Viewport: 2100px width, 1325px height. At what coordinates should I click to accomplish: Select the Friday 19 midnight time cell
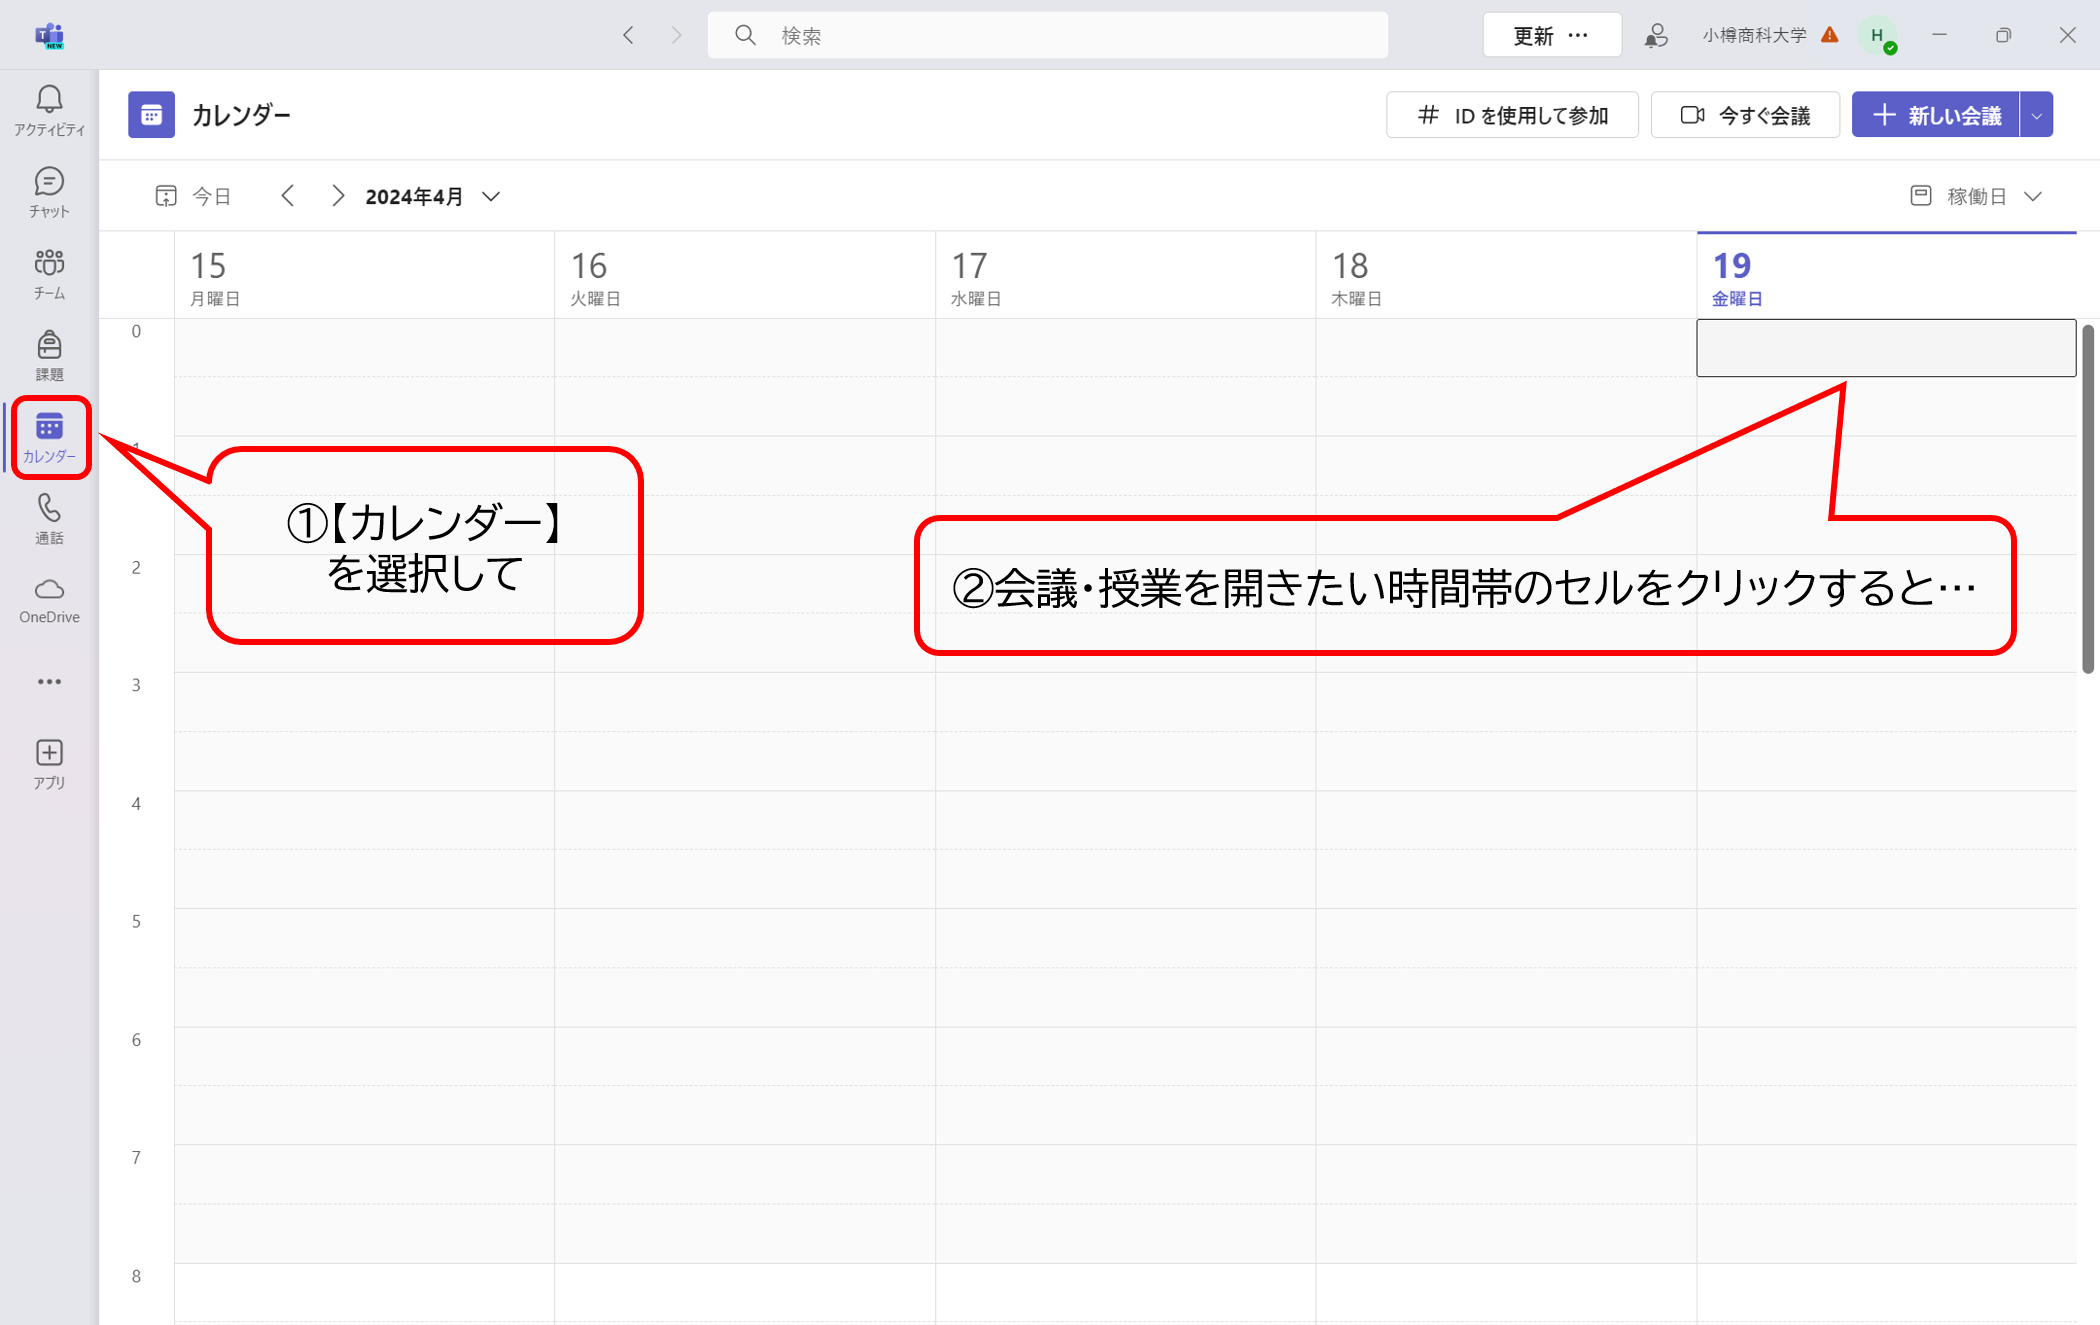point(1885,348)
